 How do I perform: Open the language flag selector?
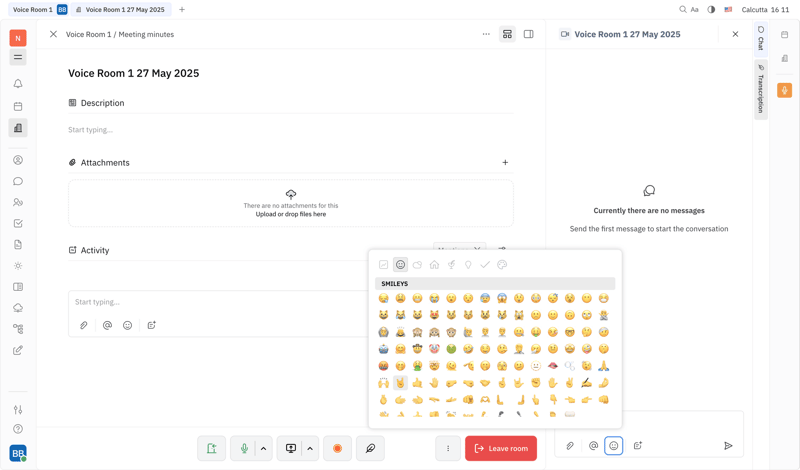[x=728, y=9]
